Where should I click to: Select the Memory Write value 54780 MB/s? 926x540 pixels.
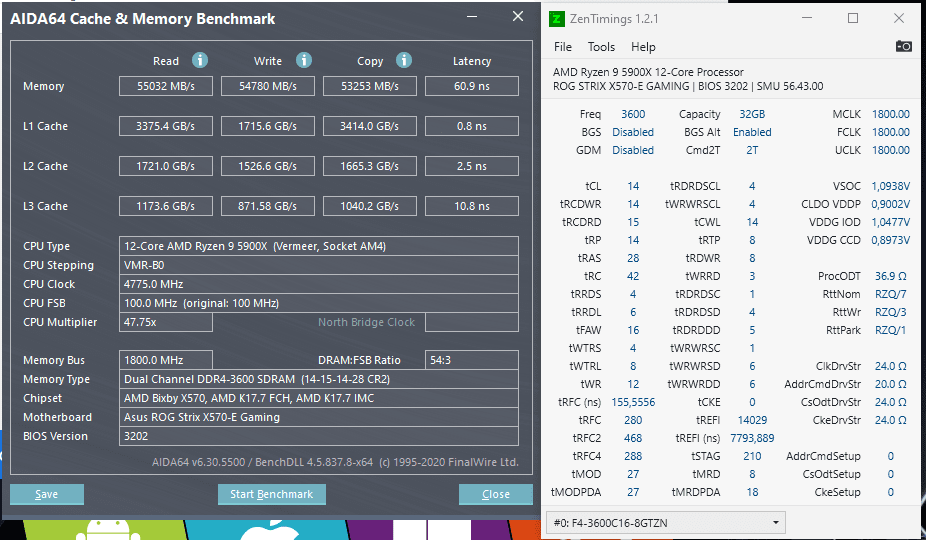pyautogui.click(x=268, y=86)
